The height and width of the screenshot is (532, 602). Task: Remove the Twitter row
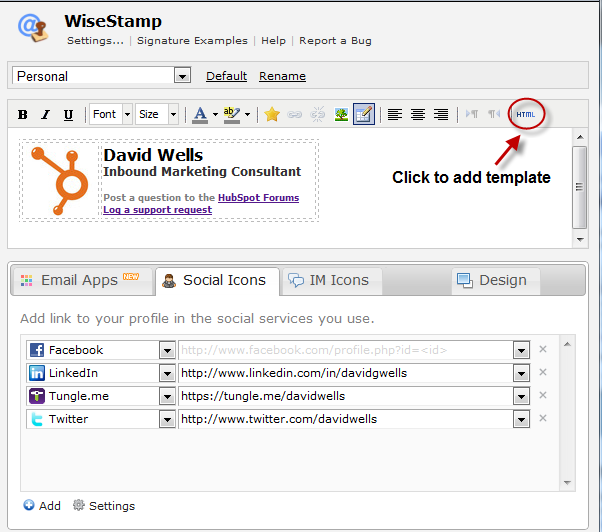tap(542, 418)
